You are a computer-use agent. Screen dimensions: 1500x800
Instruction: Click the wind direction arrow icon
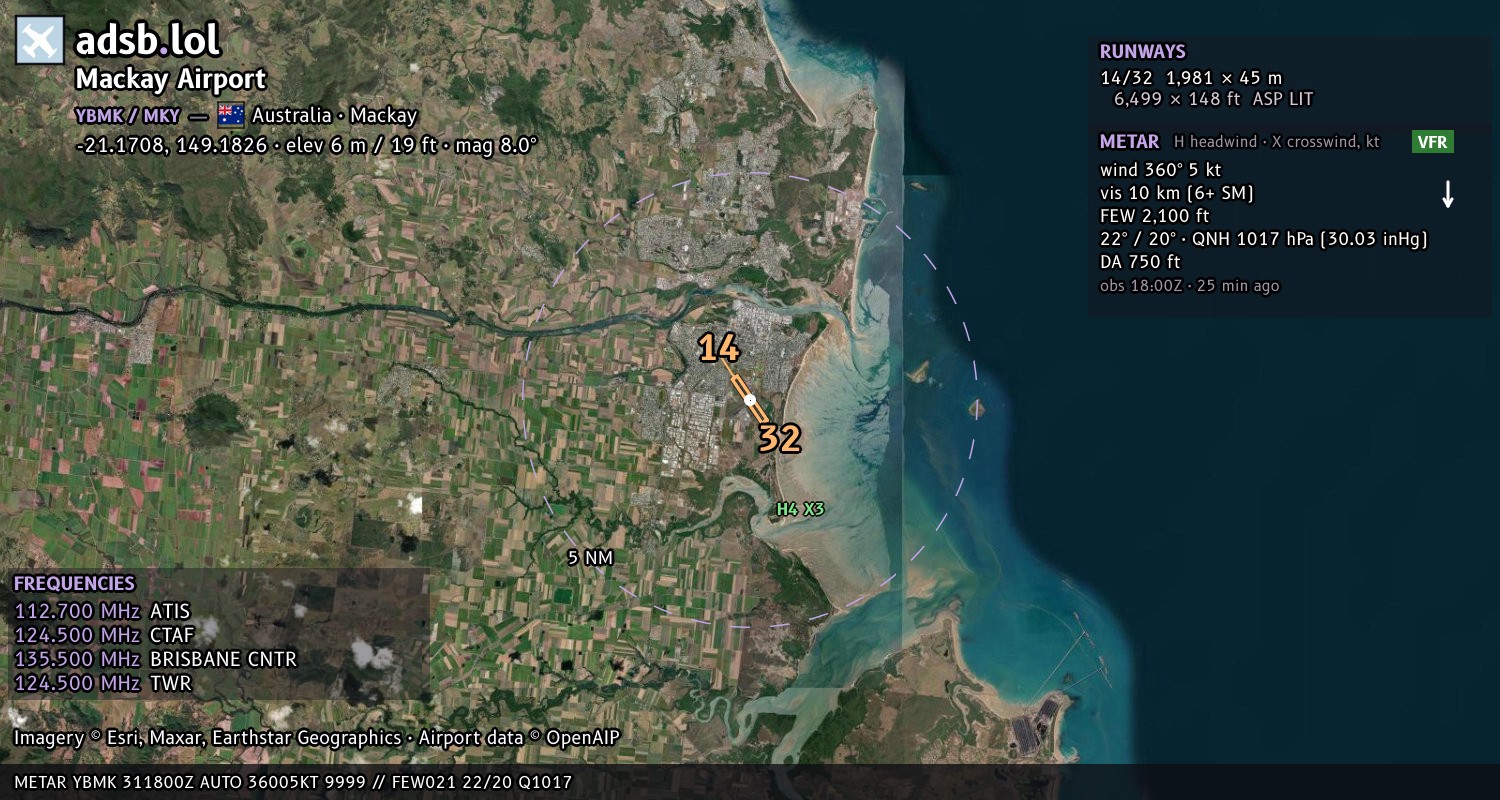tap(1447, 194)
